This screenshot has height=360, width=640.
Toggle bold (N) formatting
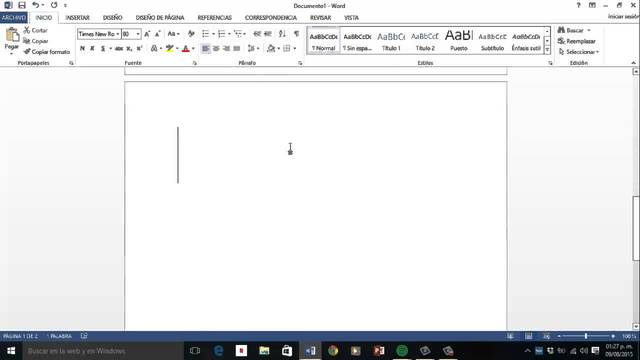[82, 49]
